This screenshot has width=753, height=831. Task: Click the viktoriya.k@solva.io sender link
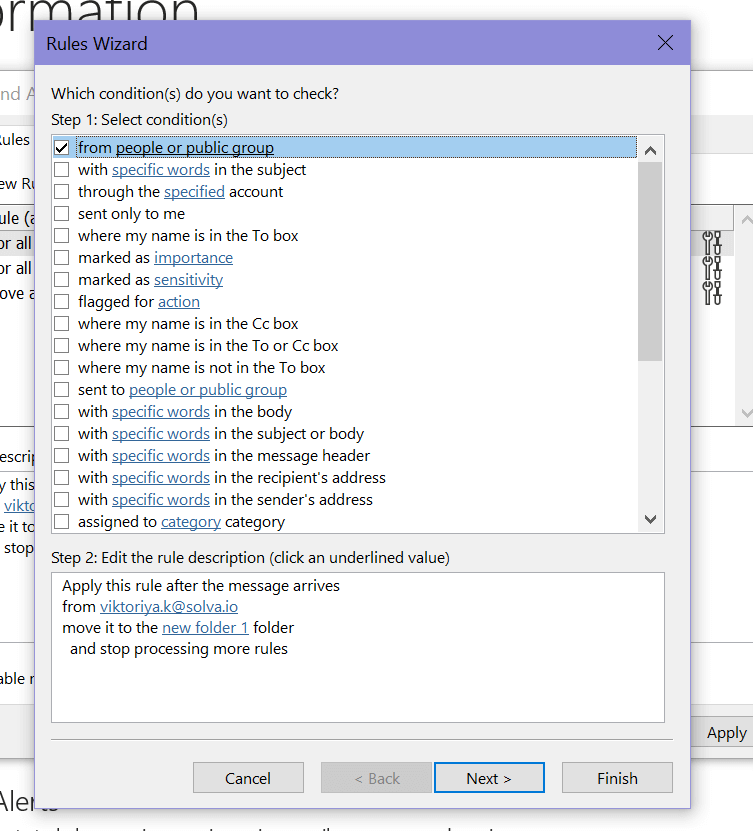point(169,607)
